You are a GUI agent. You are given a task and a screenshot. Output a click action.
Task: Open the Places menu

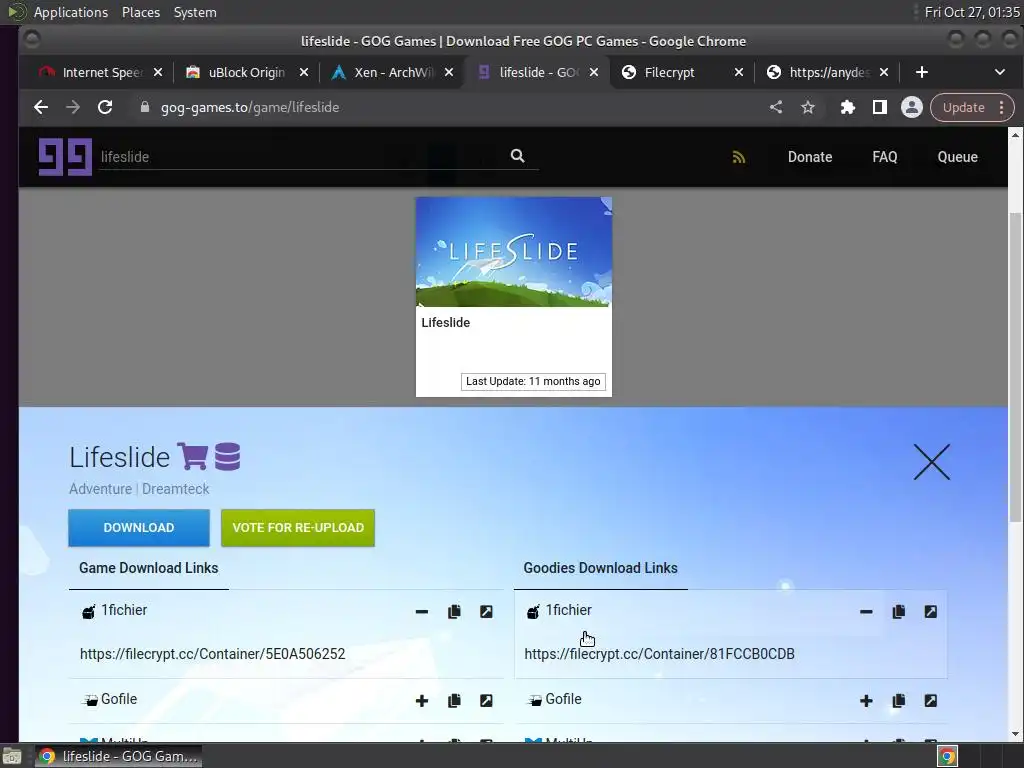point(140,12)
